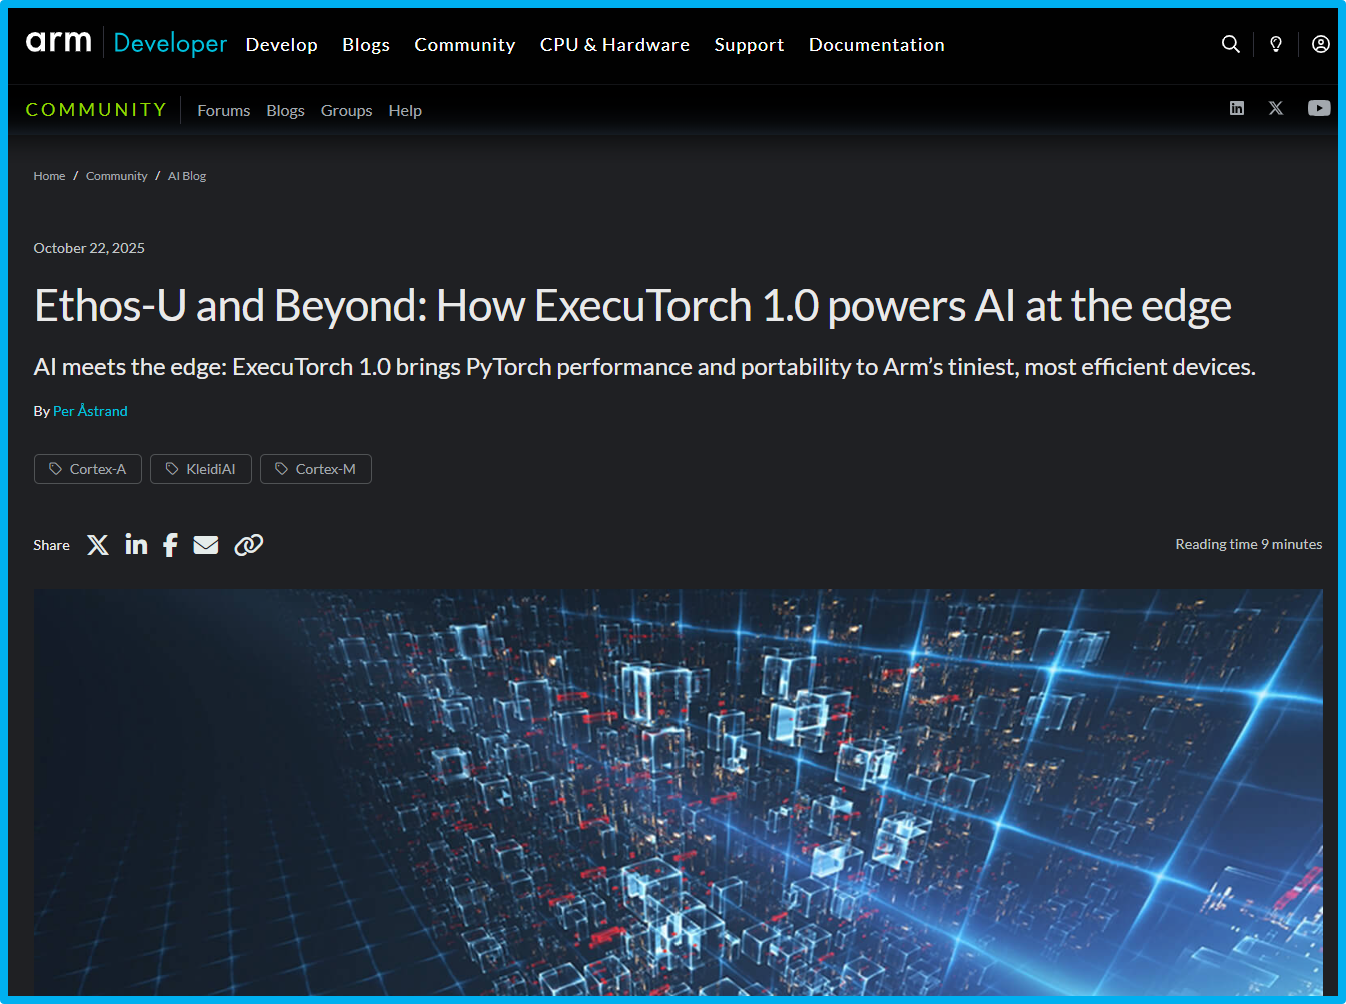Open Arm's YouTube channel icon
The height and width of the screenshot is (1004, 1346).
pyautogui.click(x=1318, y=108)
